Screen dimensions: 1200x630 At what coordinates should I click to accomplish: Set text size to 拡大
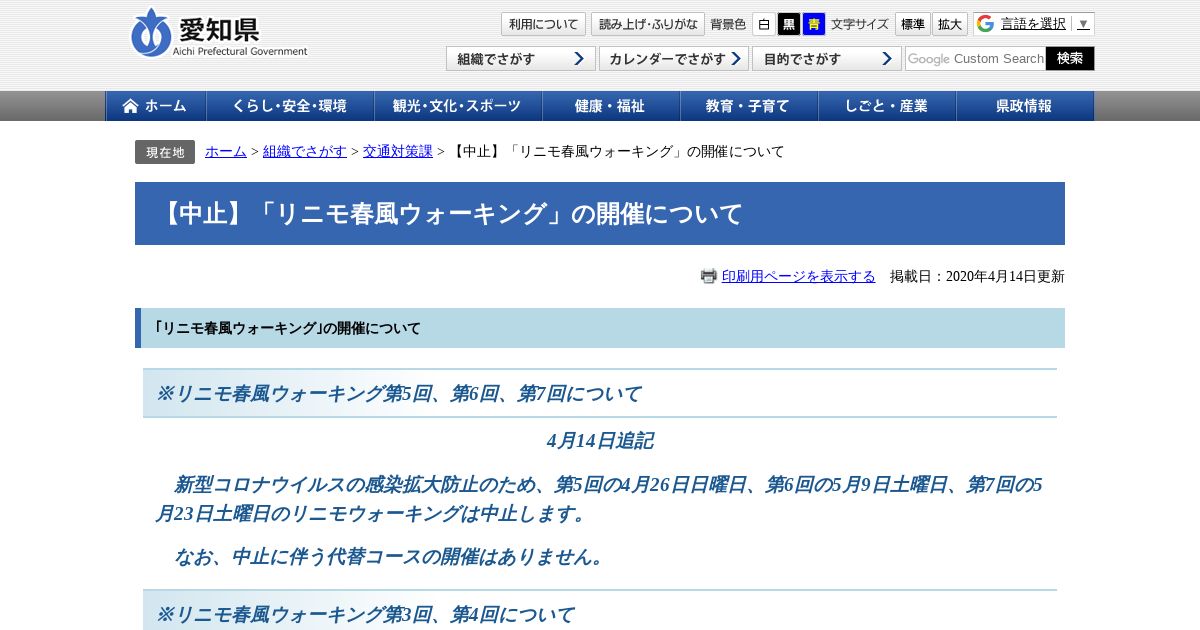[950, 24]
